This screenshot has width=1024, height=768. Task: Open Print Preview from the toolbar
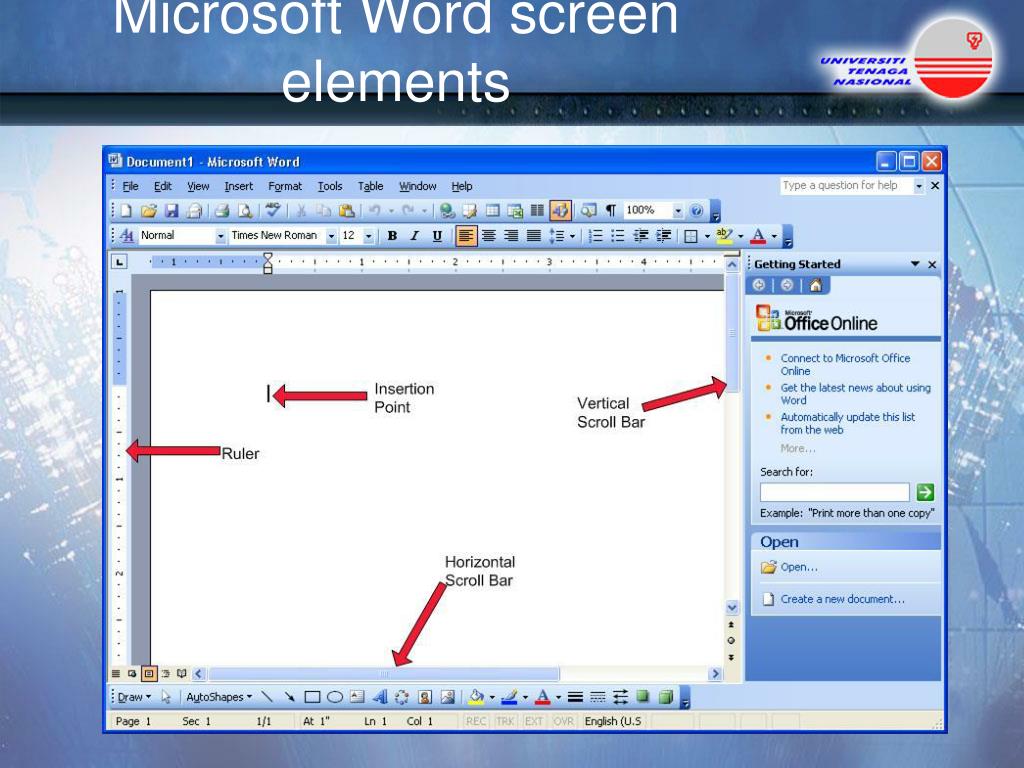(245, 210)
